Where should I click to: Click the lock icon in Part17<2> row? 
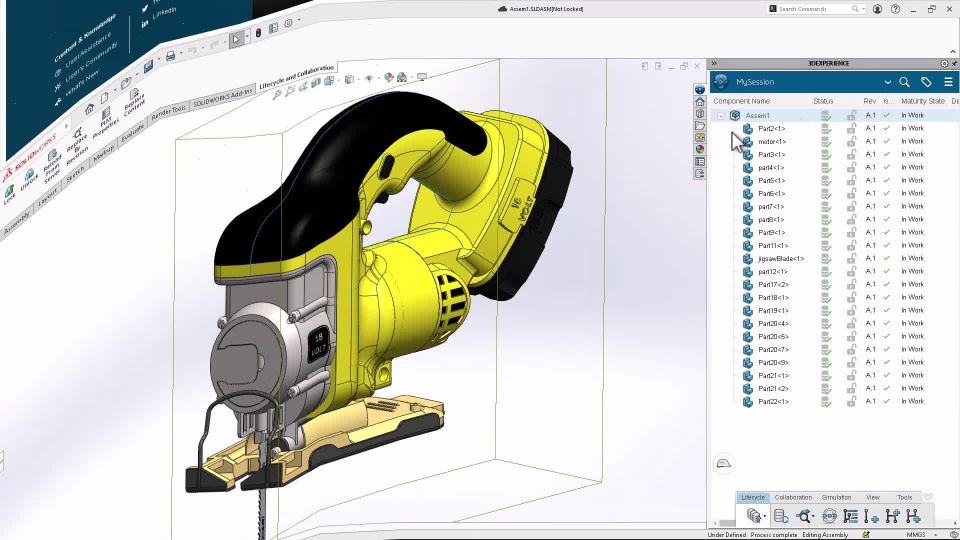click(x=852, y=285)
